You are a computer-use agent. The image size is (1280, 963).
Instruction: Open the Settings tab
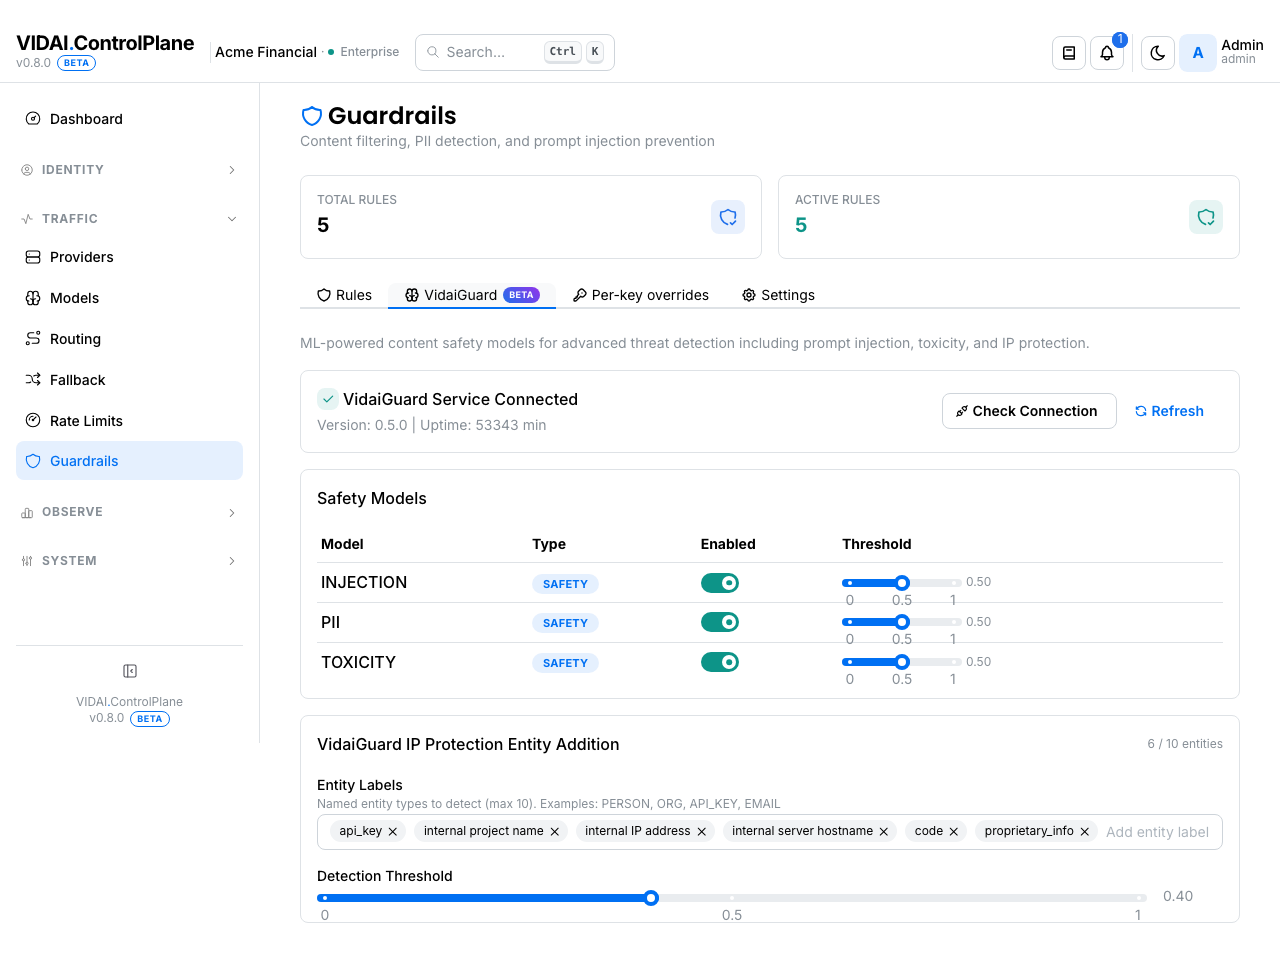point(778,295)
